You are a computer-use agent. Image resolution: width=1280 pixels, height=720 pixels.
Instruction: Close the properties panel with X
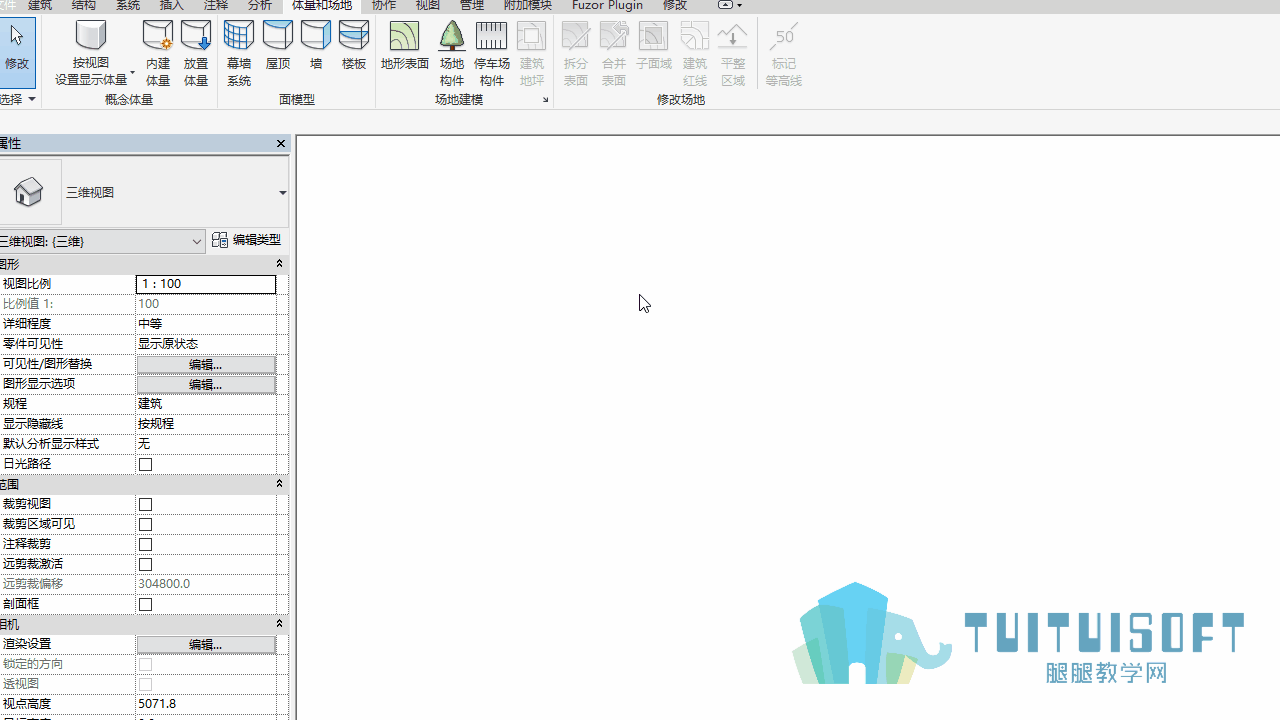pyautogui.click(x=281, y=143)
